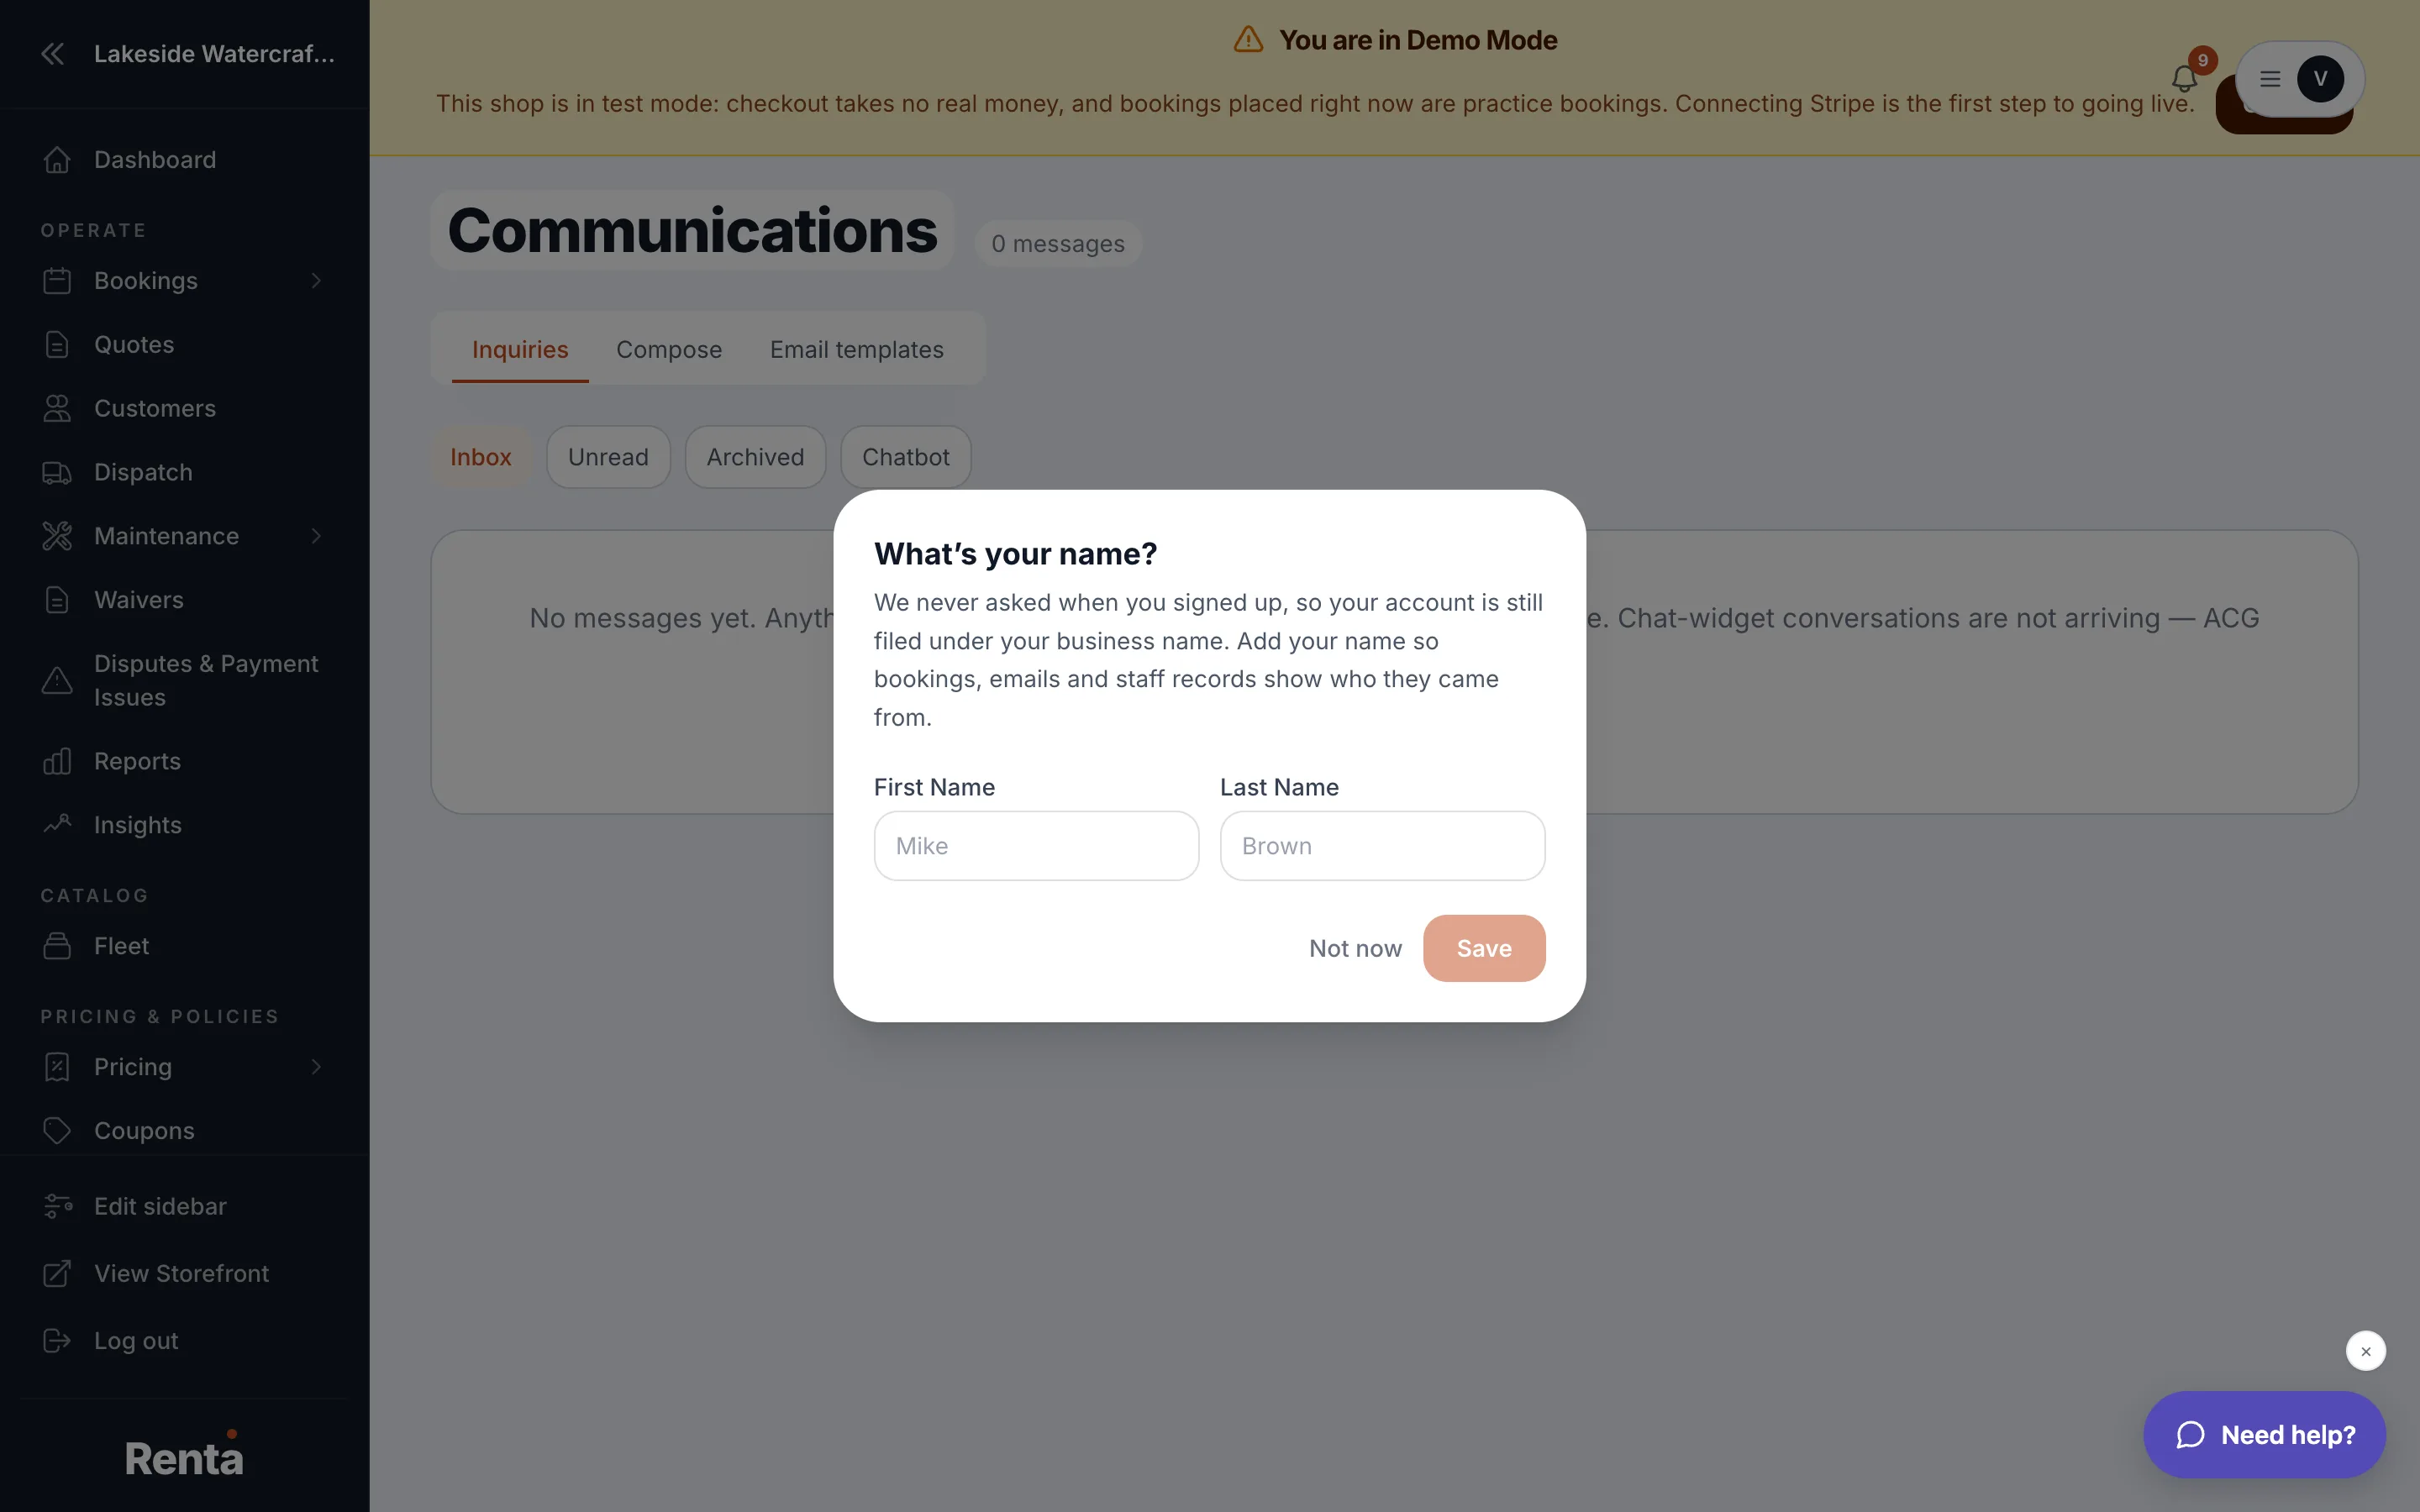This screenshot has height=1512, width=2420.
Task: Dismiss dialog with Not now
Action: pos(1355,949)
